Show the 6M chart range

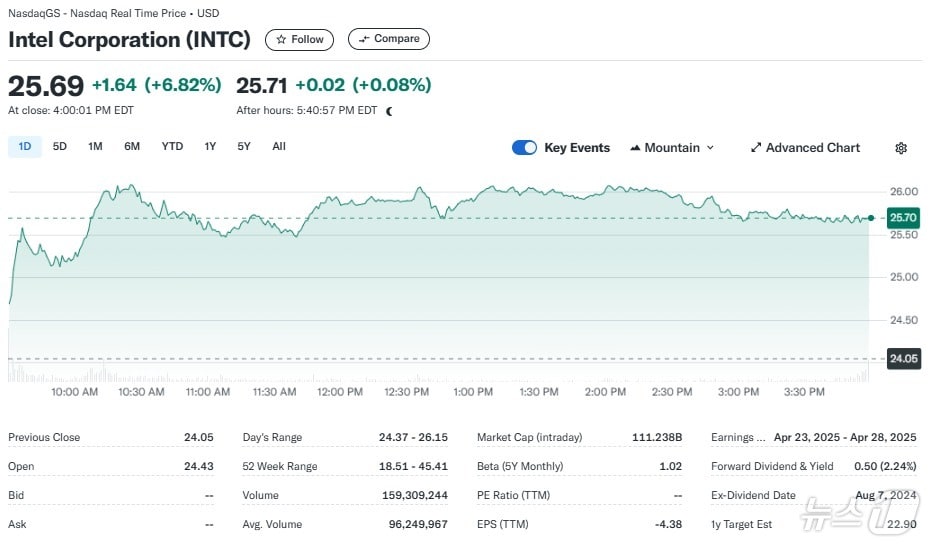132,147
